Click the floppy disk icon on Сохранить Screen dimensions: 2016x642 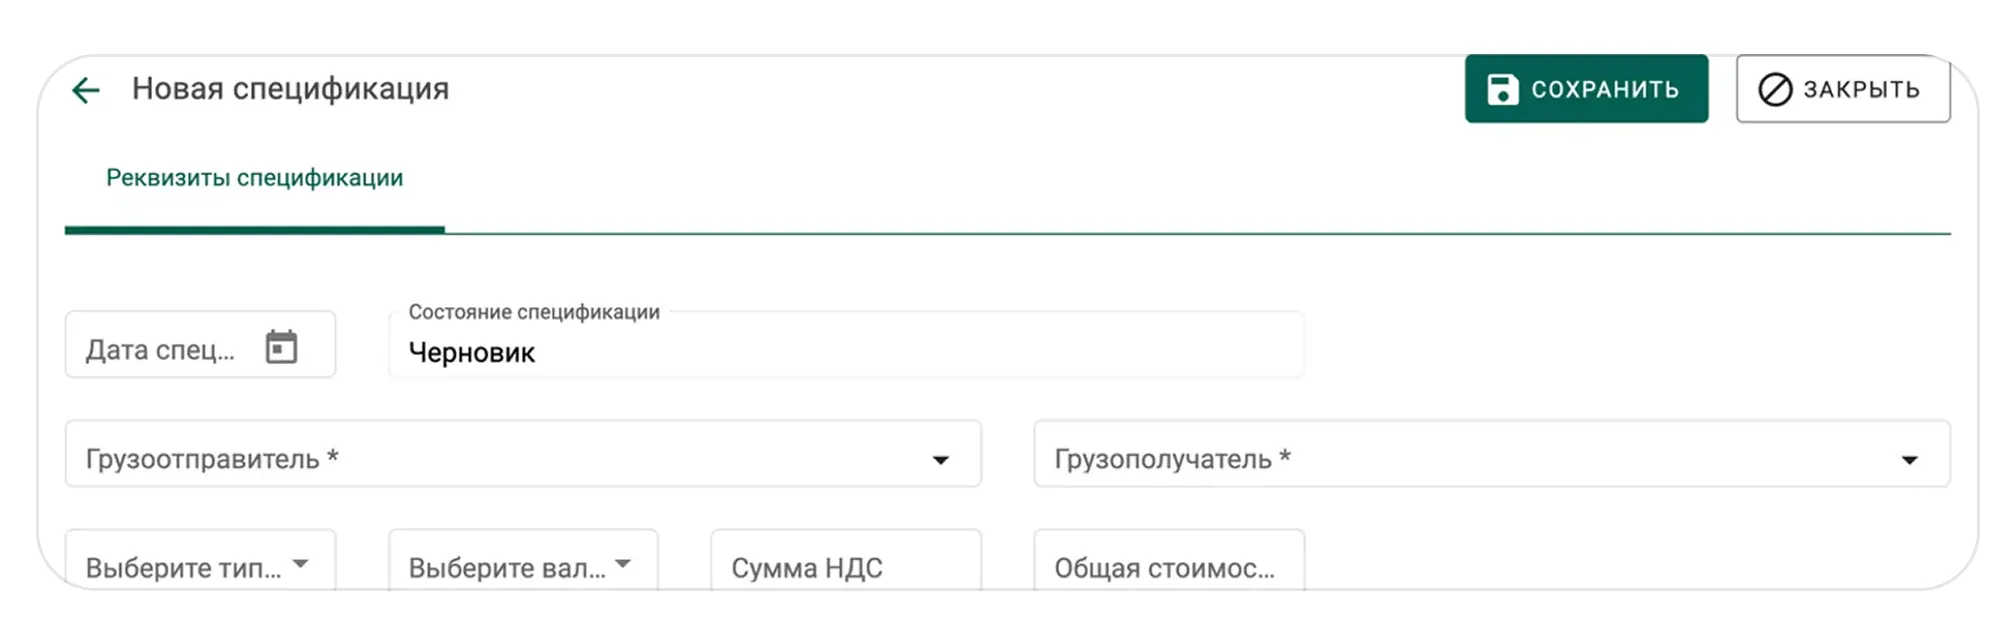1502,89
